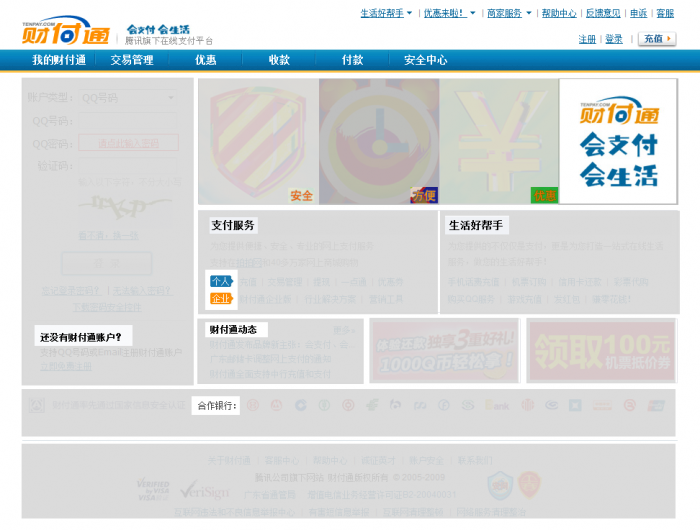Click the 下载密码安全控件 link
Viewport: 700px width, 530px height.
coord(108,307)
